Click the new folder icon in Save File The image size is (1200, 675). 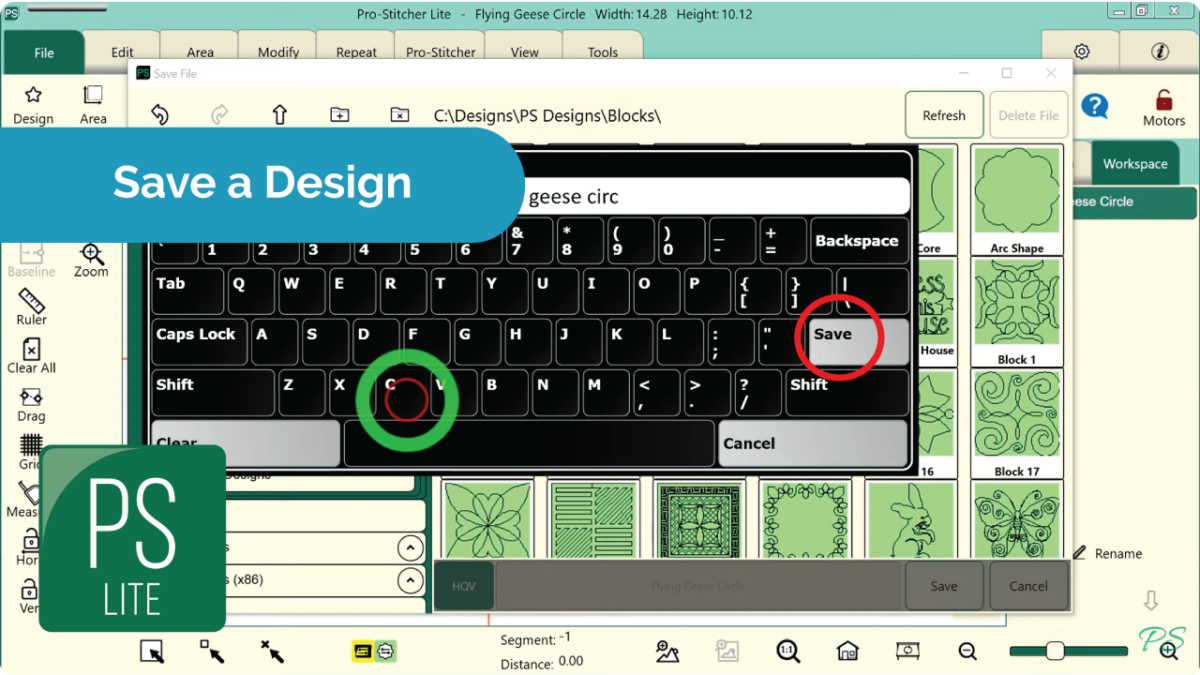[339, 115]
